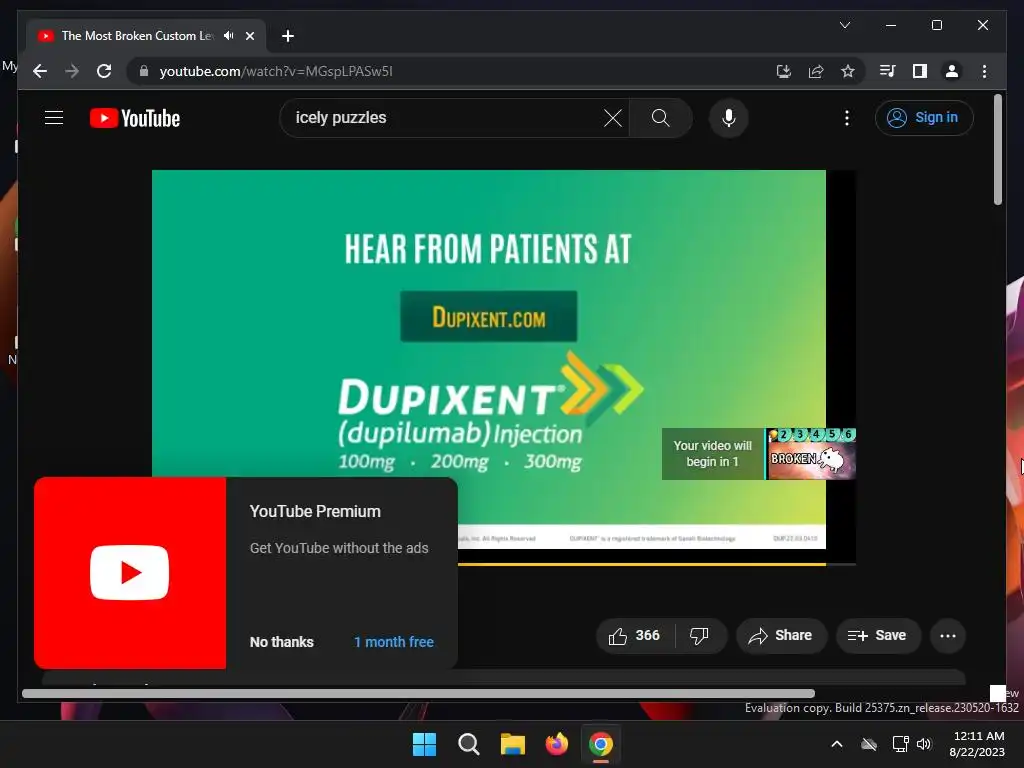Viewport: 1024px width, 768px height.
Task: Open the YouTube hamburger guide menu
Action: pyautogui.click(x=54, y=118)
